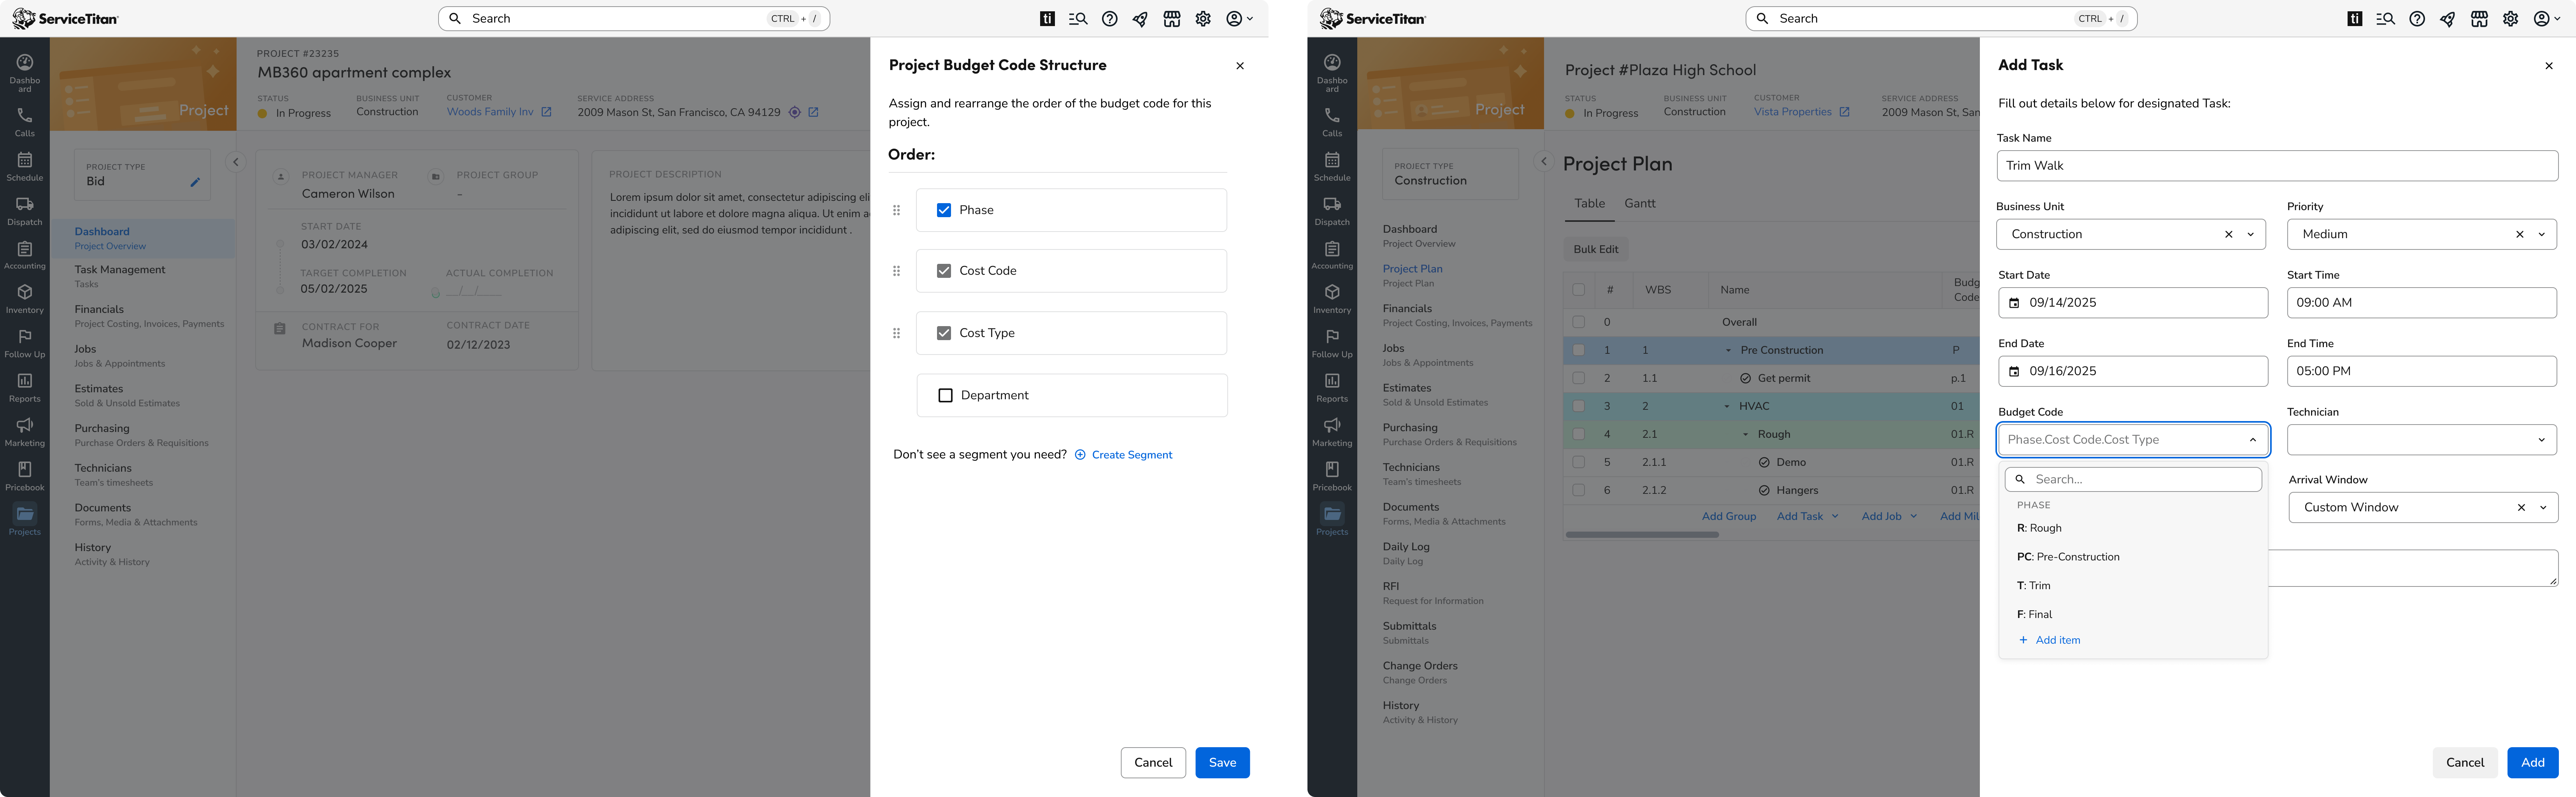Image resolution: width=2576 pixels, height=797 pixels.
Task: Click drag handle beside the Phase segment
Action: point(896,210)
